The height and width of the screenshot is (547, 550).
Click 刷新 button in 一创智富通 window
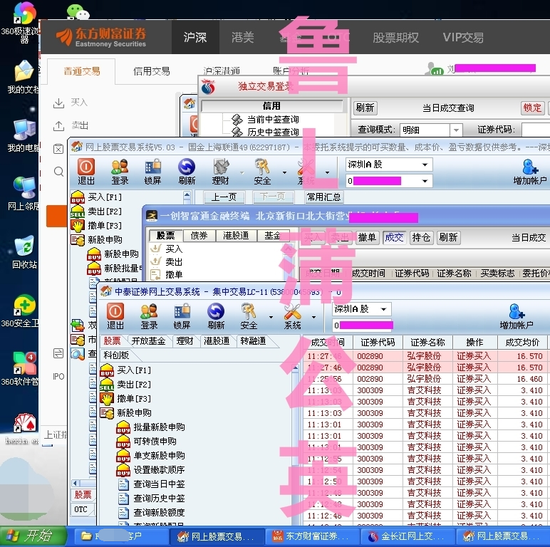point(448,238)
